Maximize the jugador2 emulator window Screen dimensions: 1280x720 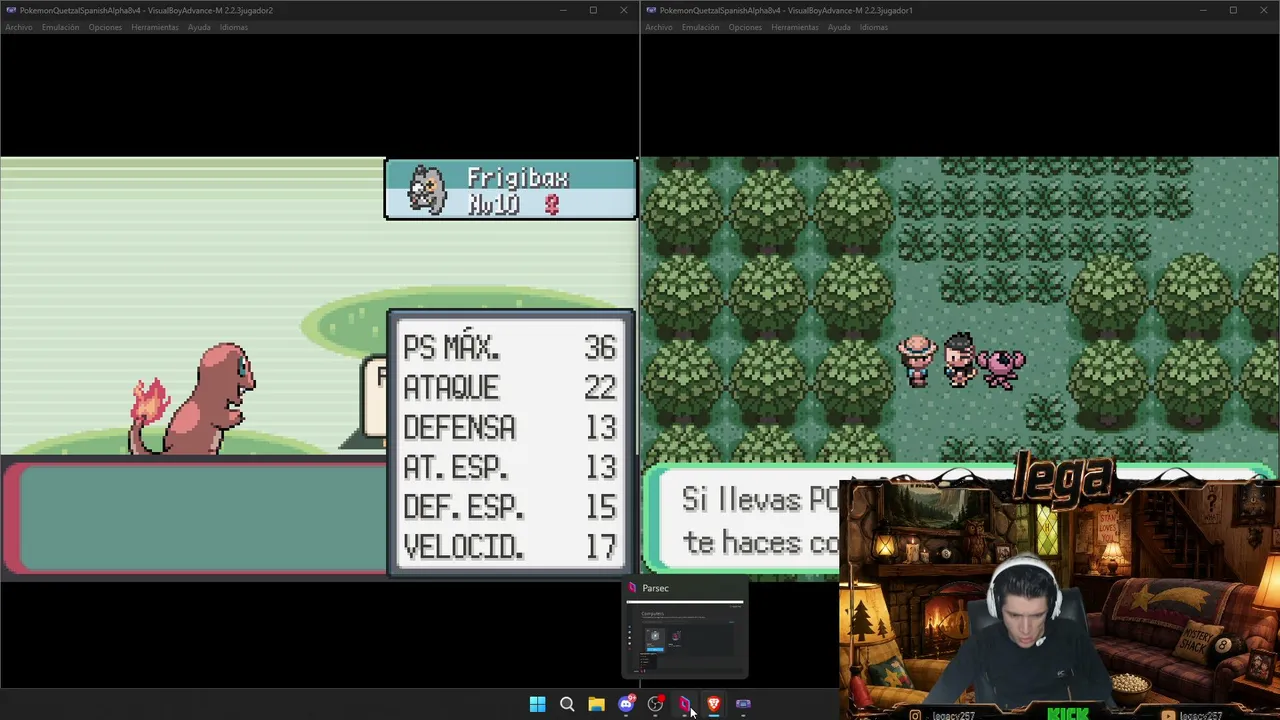pos(593,10)
